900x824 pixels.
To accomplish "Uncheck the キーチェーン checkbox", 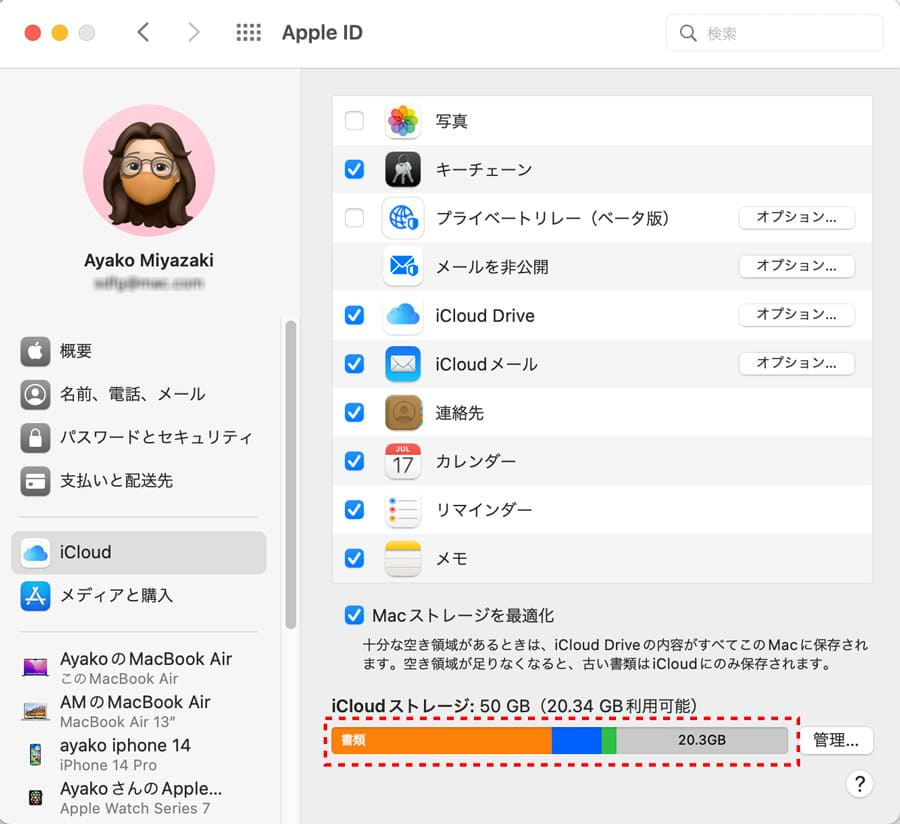I will (x=354, y=170).
